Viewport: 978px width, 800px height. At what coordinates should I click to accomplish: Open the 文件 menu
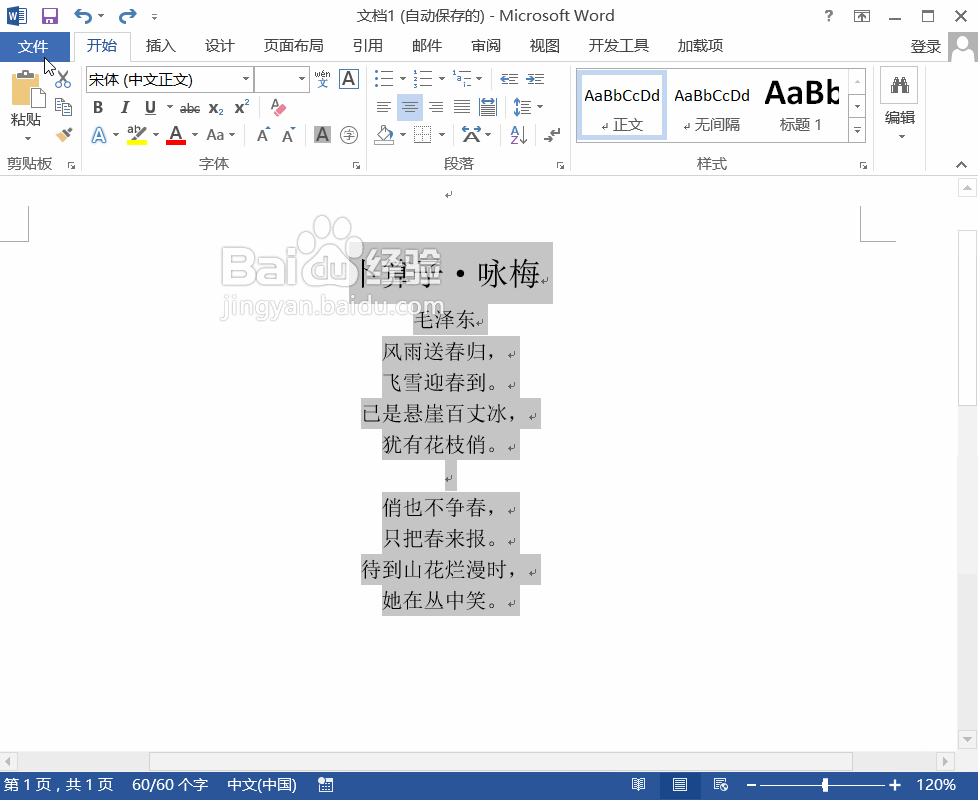[35, 45]
